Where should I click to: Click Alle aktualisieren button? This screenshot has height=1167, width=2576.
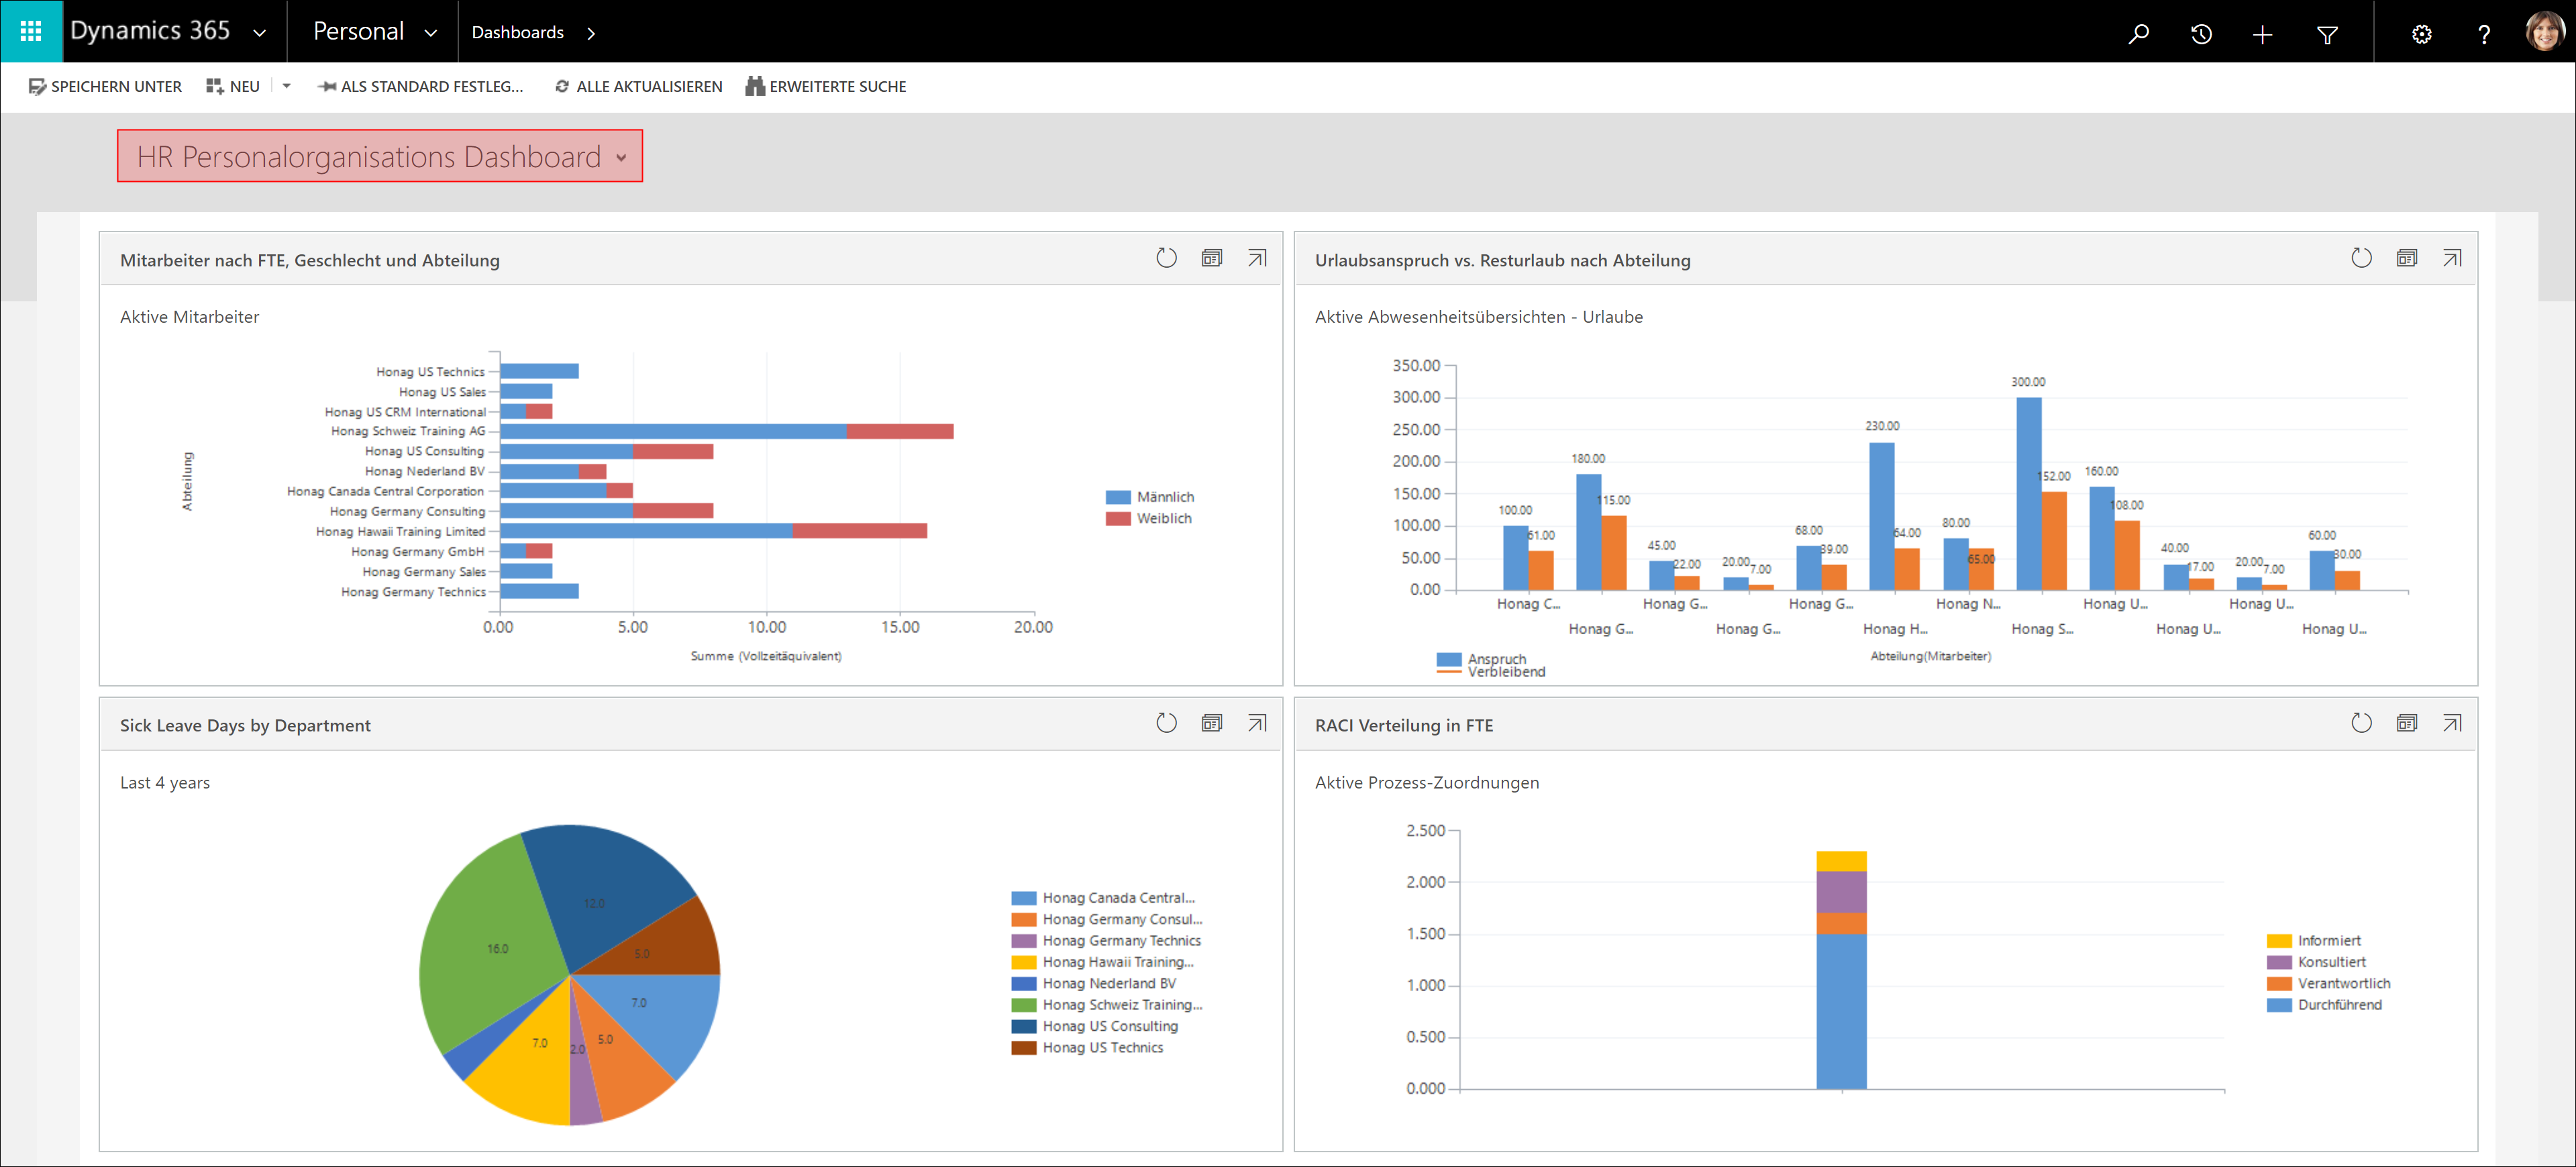click(x=638, y=87)
